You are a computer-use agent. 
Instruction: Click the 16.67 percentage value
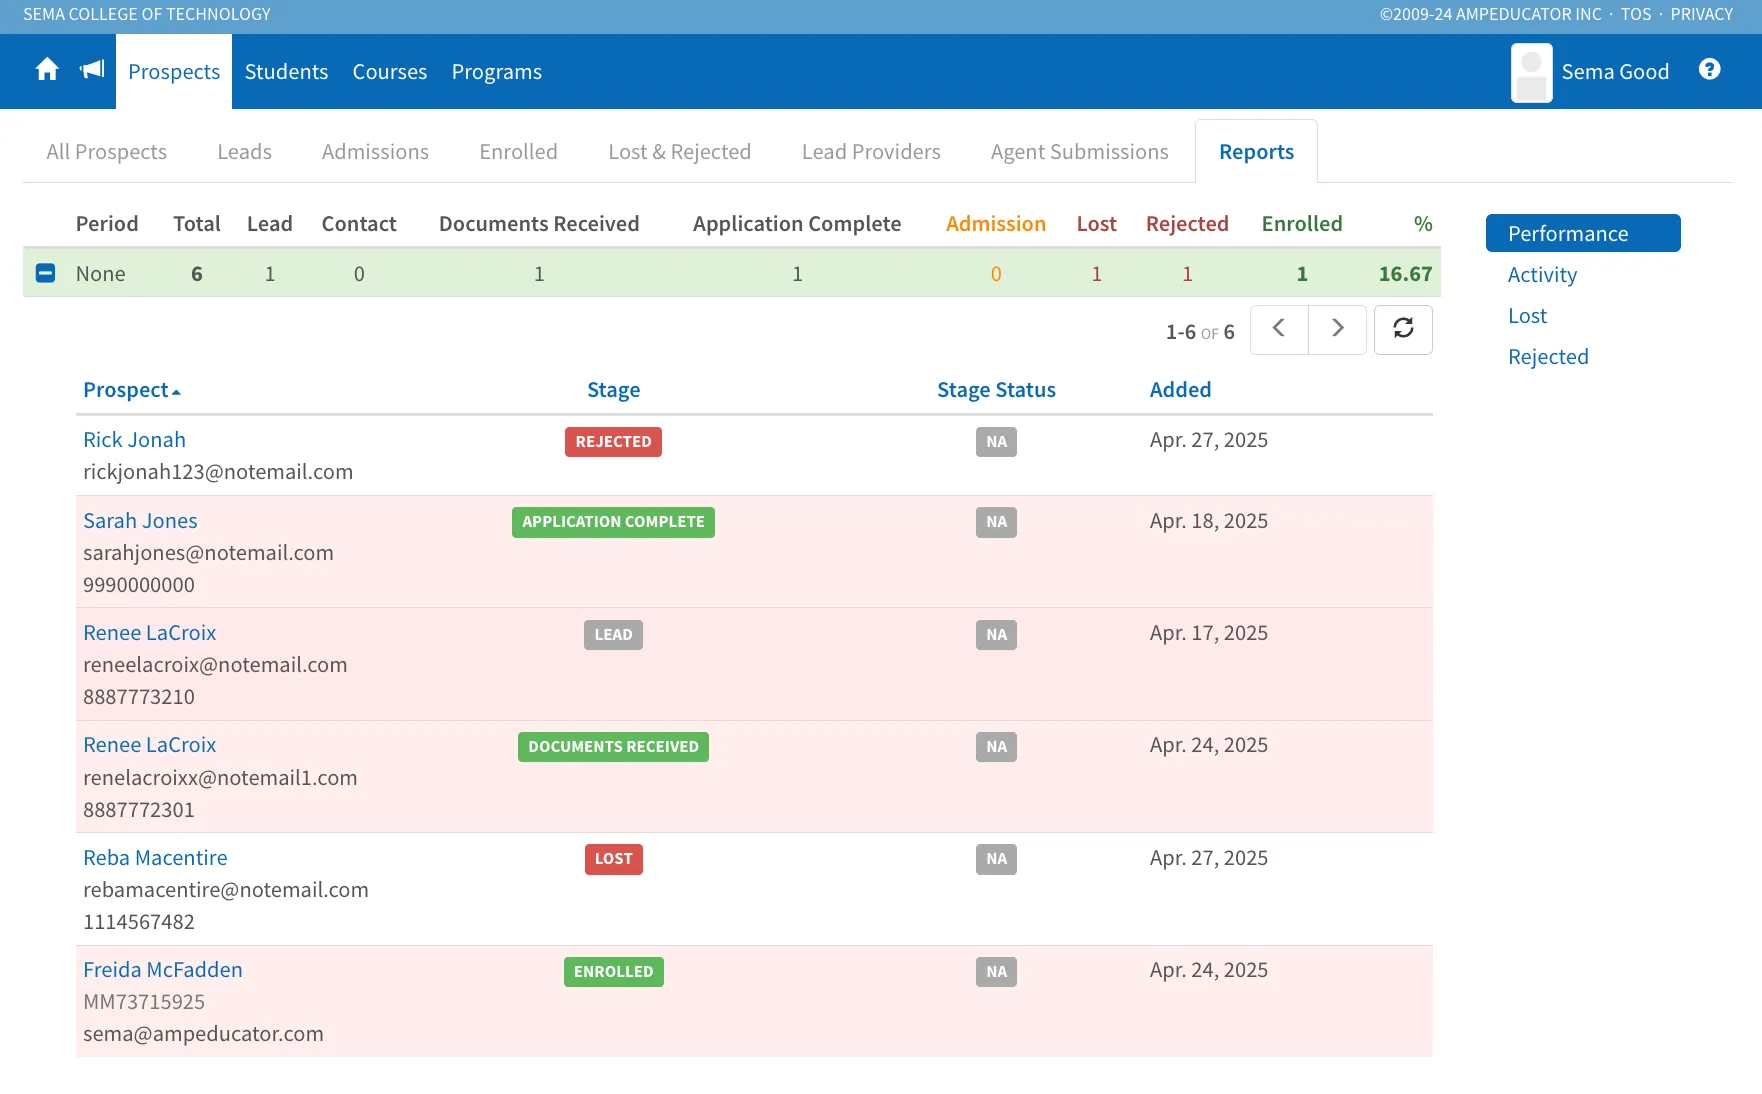pyautogui.click(x=1405, y=274)
